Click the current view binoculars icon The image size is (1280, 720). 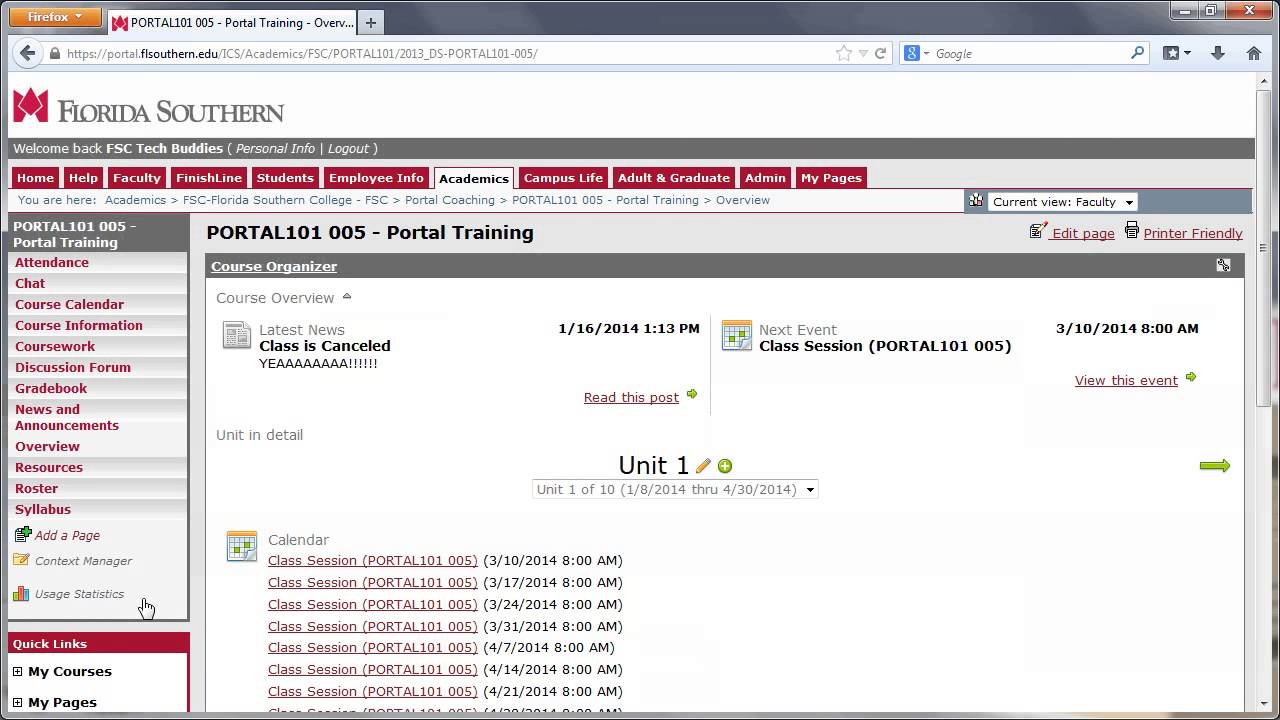tap(976, 200)
